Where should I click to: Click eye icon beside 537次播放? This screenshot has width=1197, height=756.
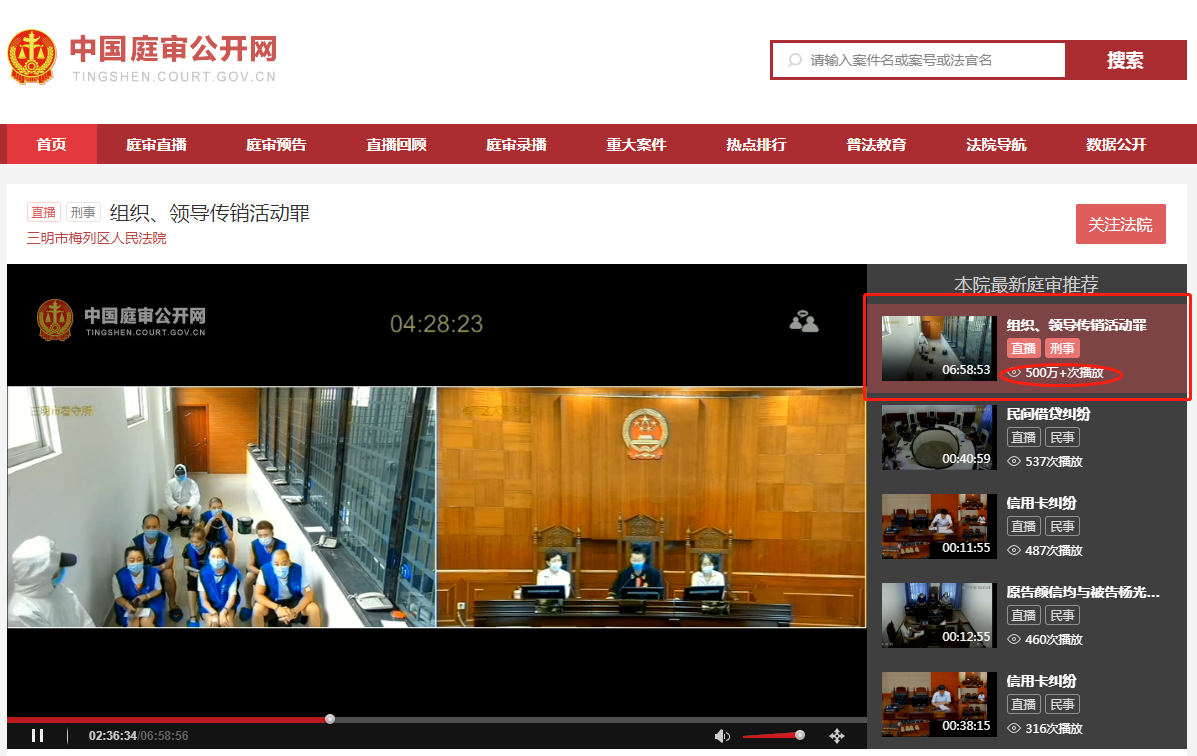coord(1014,462)
